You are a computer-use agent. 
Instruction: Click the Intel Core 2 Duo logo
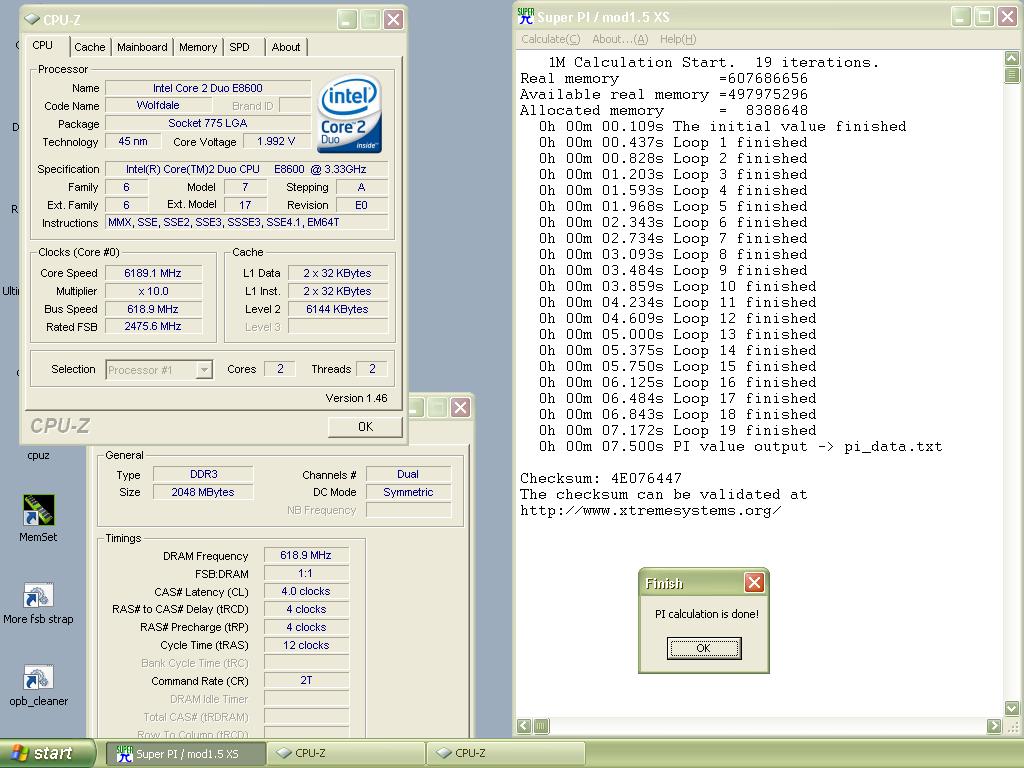(349, 114)
